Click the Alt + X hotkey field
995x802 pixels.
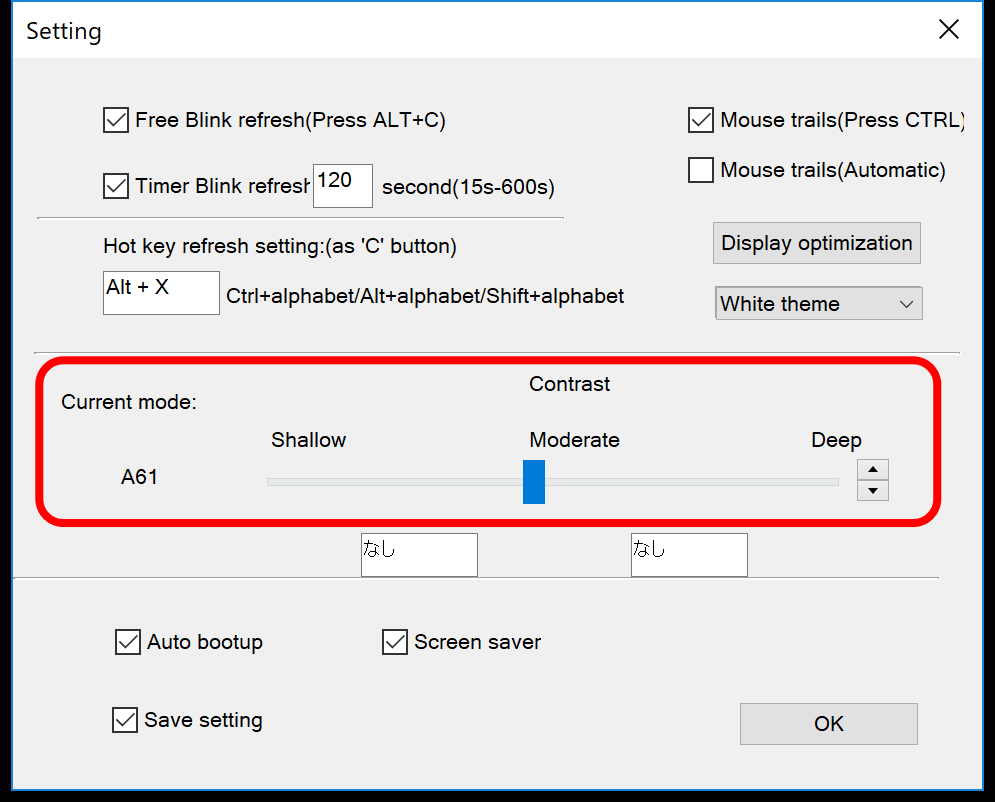click(161, 293)
